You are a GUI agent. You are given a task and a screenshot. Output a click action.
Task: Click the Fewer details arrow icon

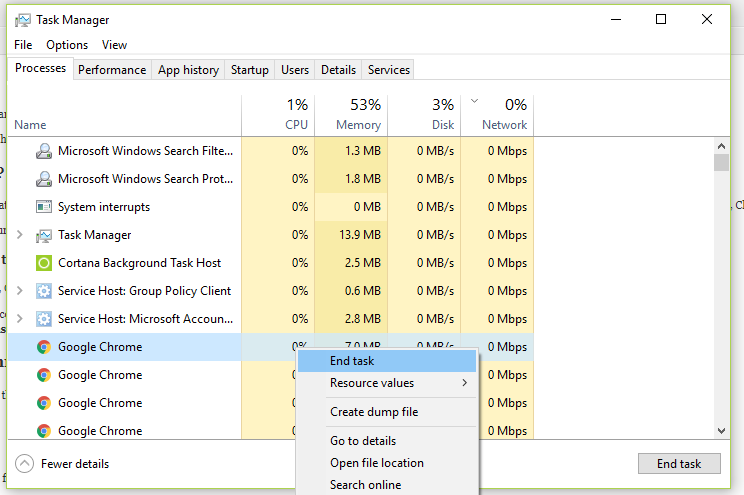[x=24, y=464]
